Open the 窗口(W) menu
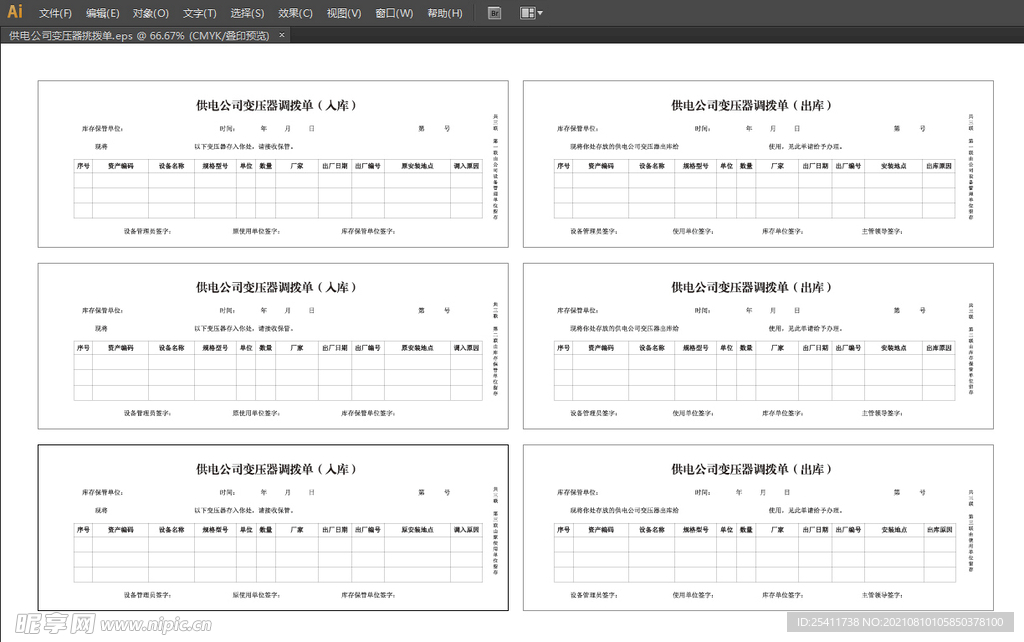 coord(394,13)
